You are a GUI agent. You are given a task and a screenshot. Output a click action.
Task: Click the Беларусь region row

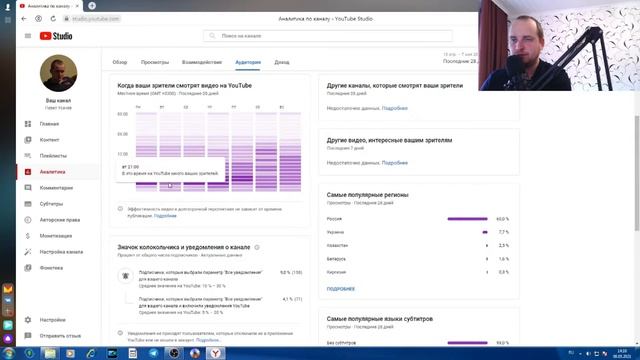click(x=418, y=259)
